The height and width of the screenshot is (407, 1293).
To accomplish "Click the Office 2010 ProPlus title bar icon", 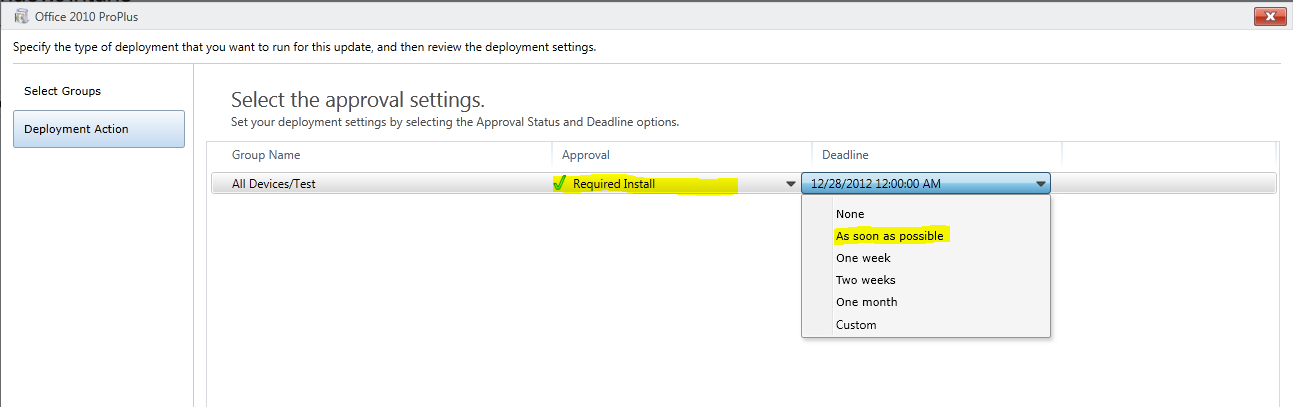I will coord(20,16).
